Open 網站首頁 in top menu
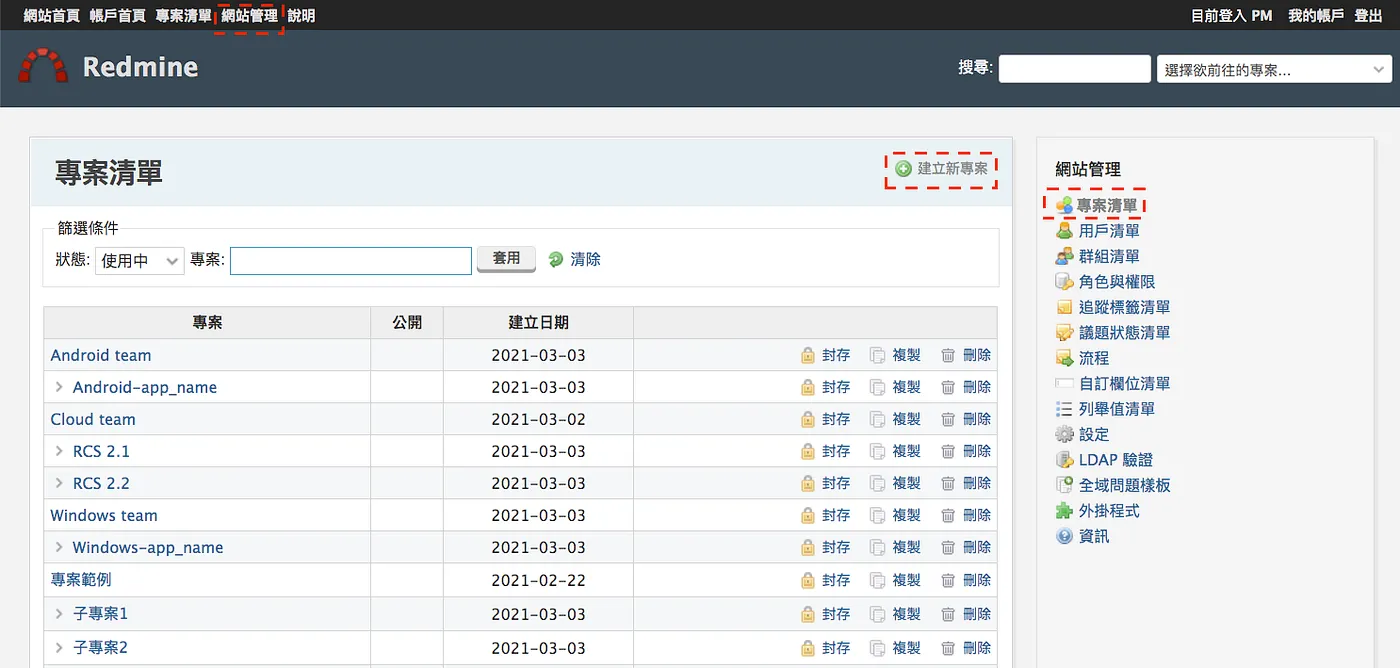This screenshot has width=1400, height=668. click(x=52, y=16)
